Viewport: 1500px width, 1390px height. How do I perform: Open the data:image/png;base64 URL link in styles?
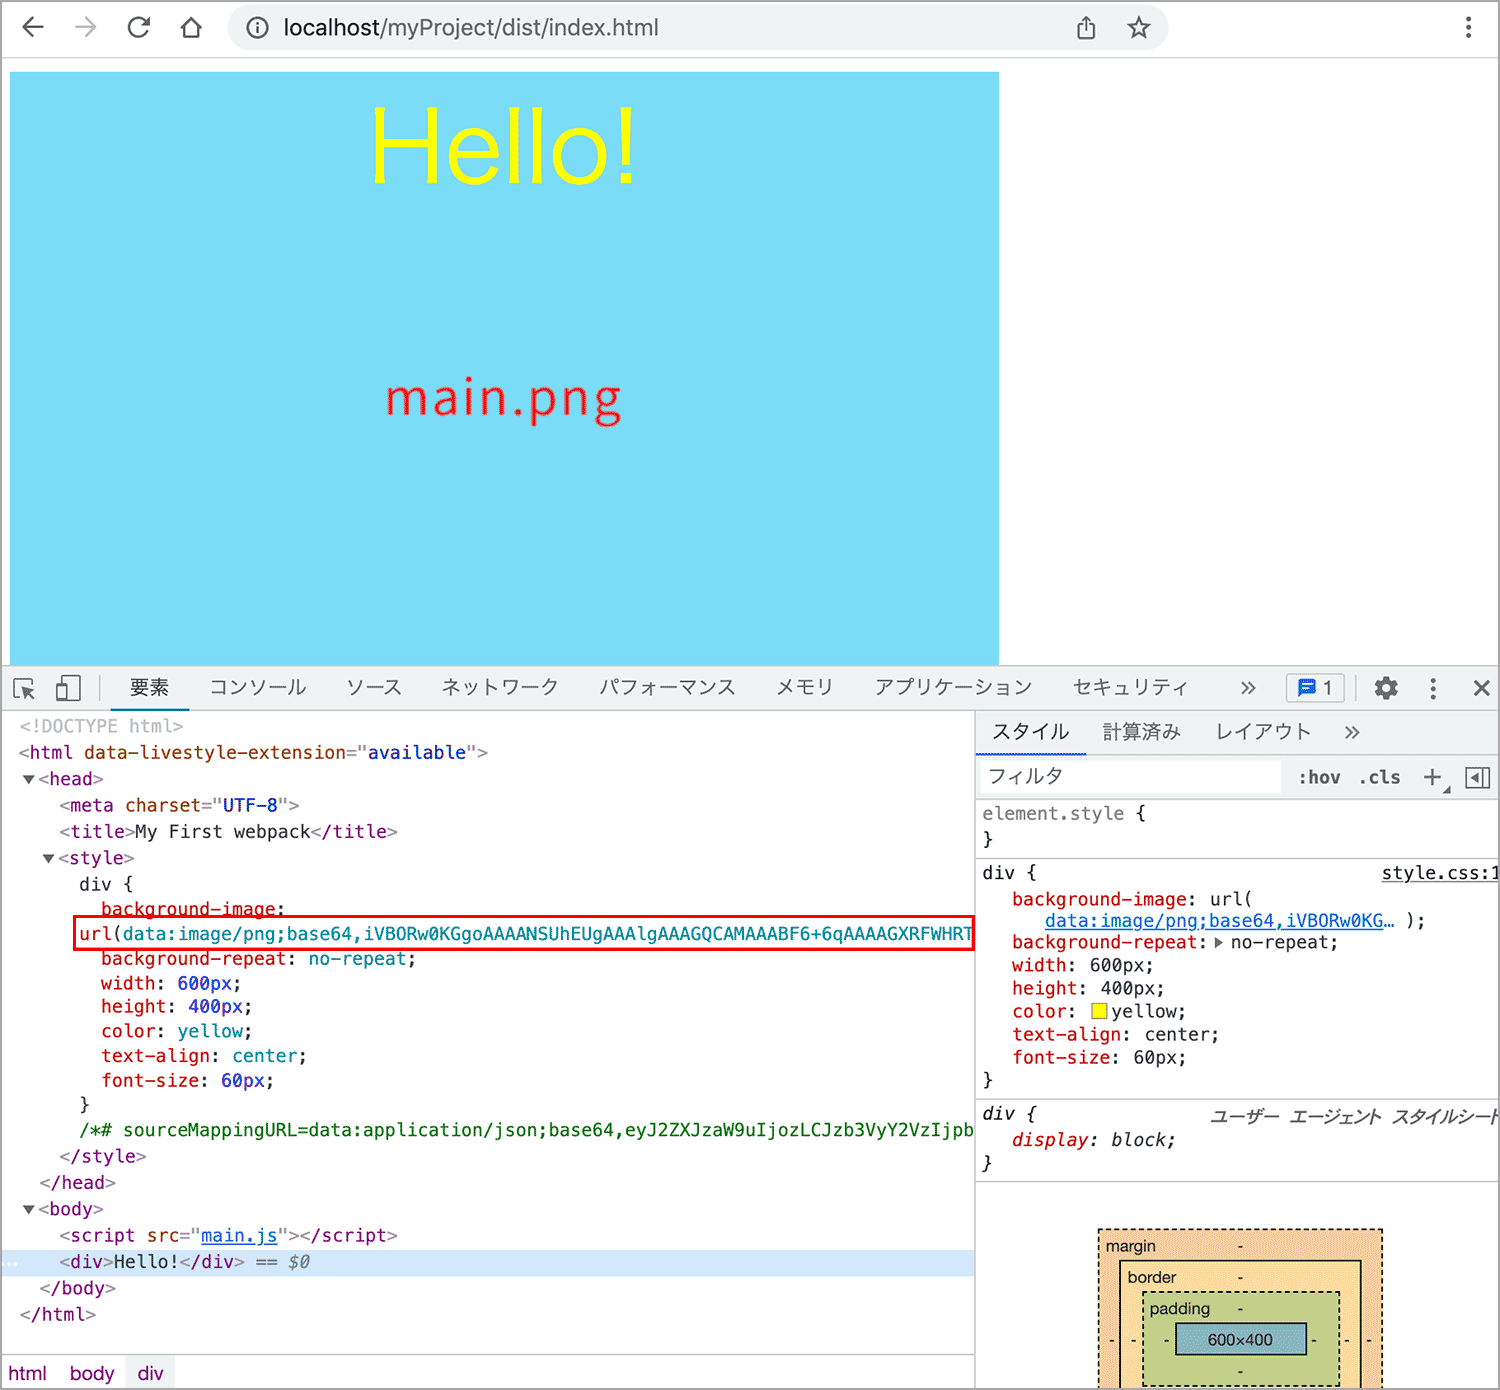point(1219,921)
